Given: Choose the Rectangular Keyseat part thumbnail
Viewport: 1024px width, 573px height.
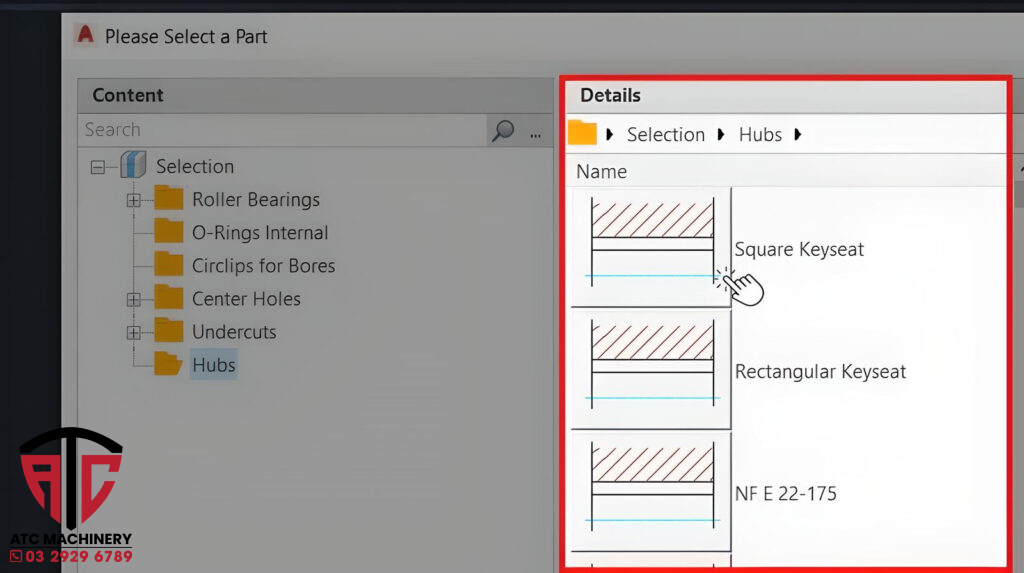Looking at the screenshot, I should click(651, 369).
